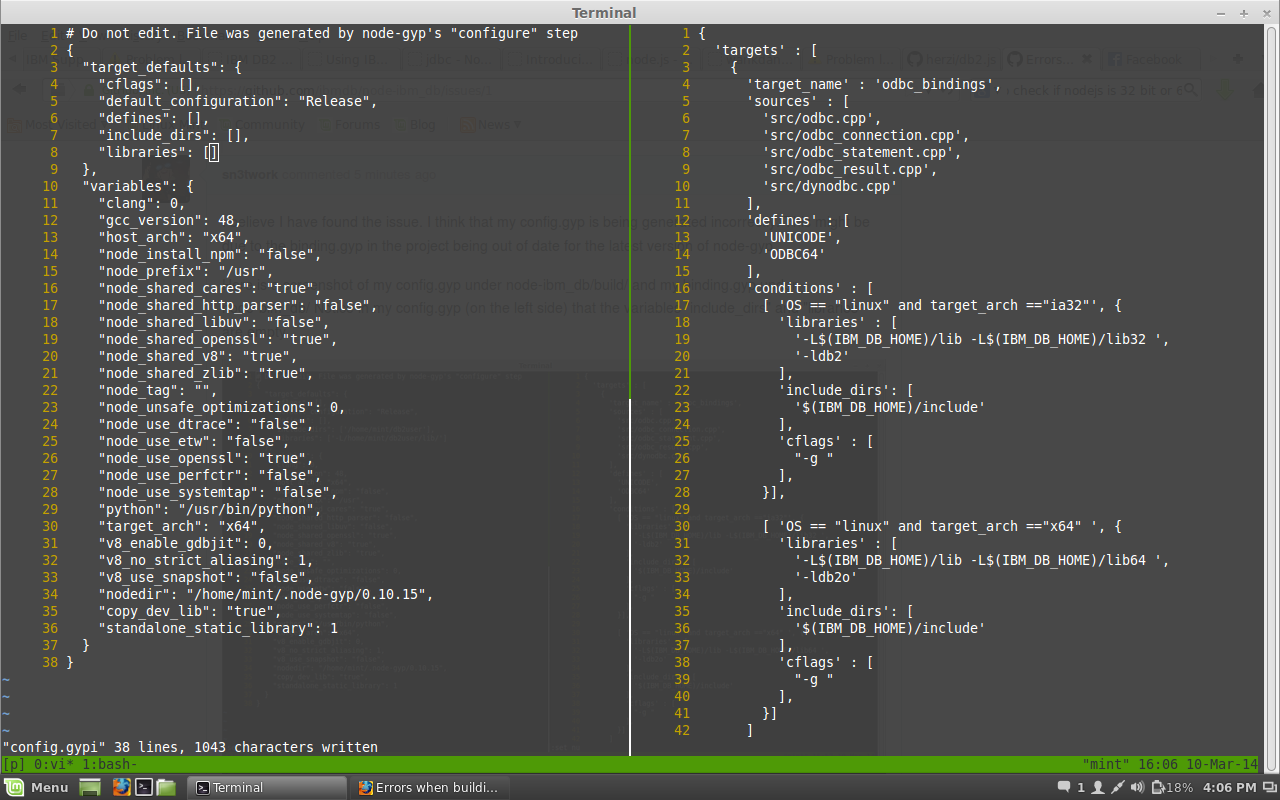Click the "clang": 0 line
The height and width of the screenshot is (800, 1280).
(x=142, y=203)
